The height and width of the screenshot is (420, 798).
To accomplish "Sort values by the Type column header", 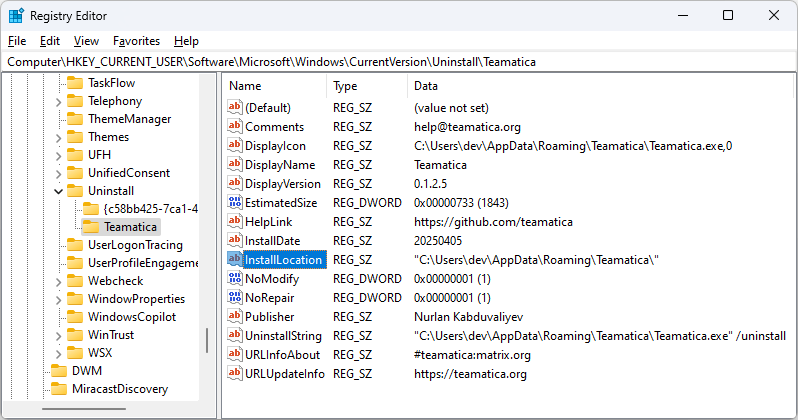I will tap(367, 86).
